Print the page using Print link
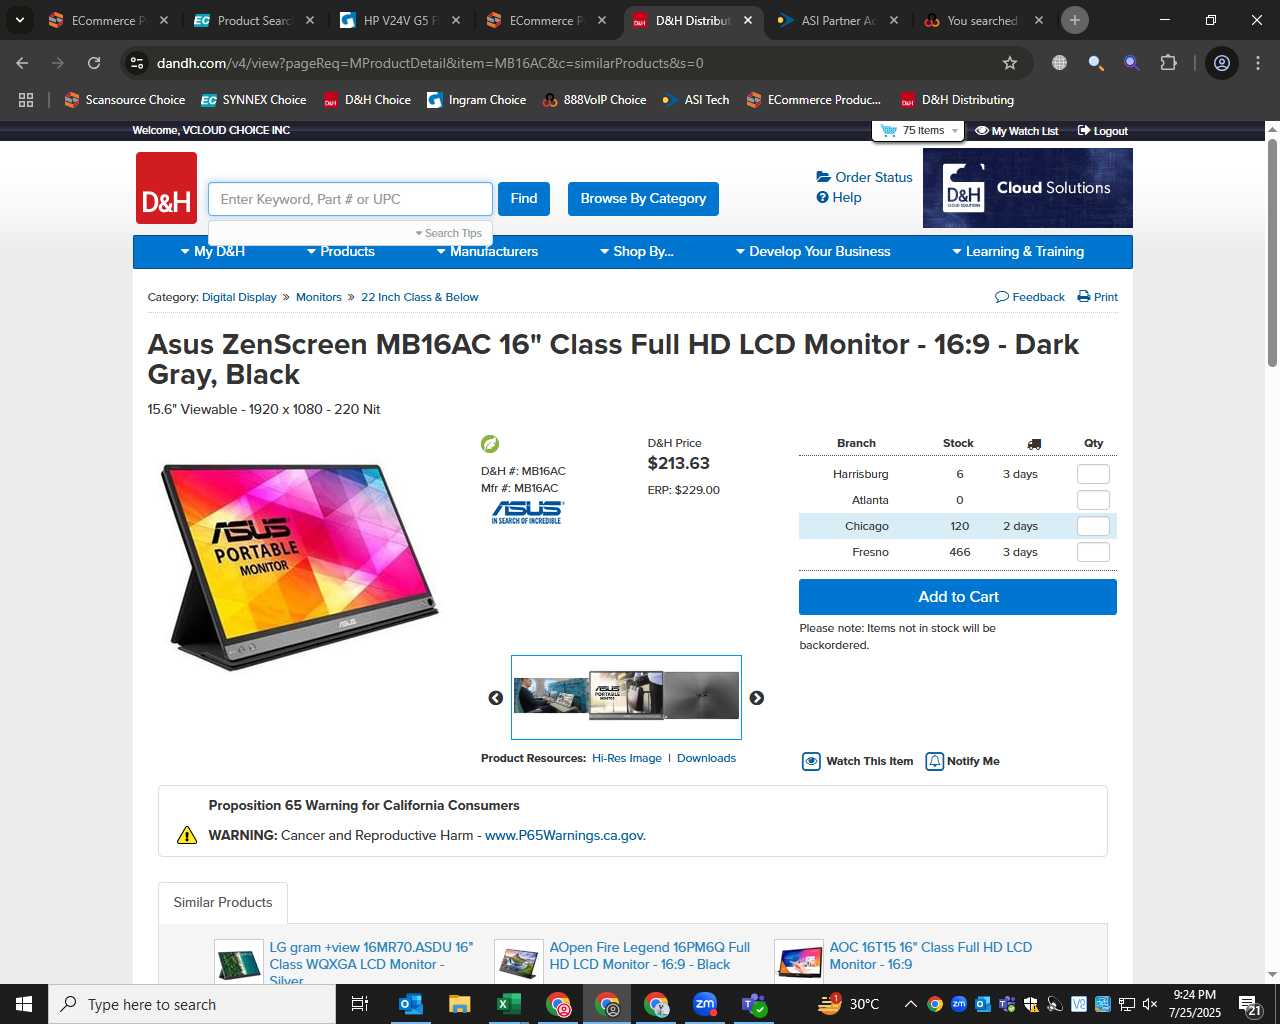This screenshot has width=1280, height=1024. point(1097,297)
